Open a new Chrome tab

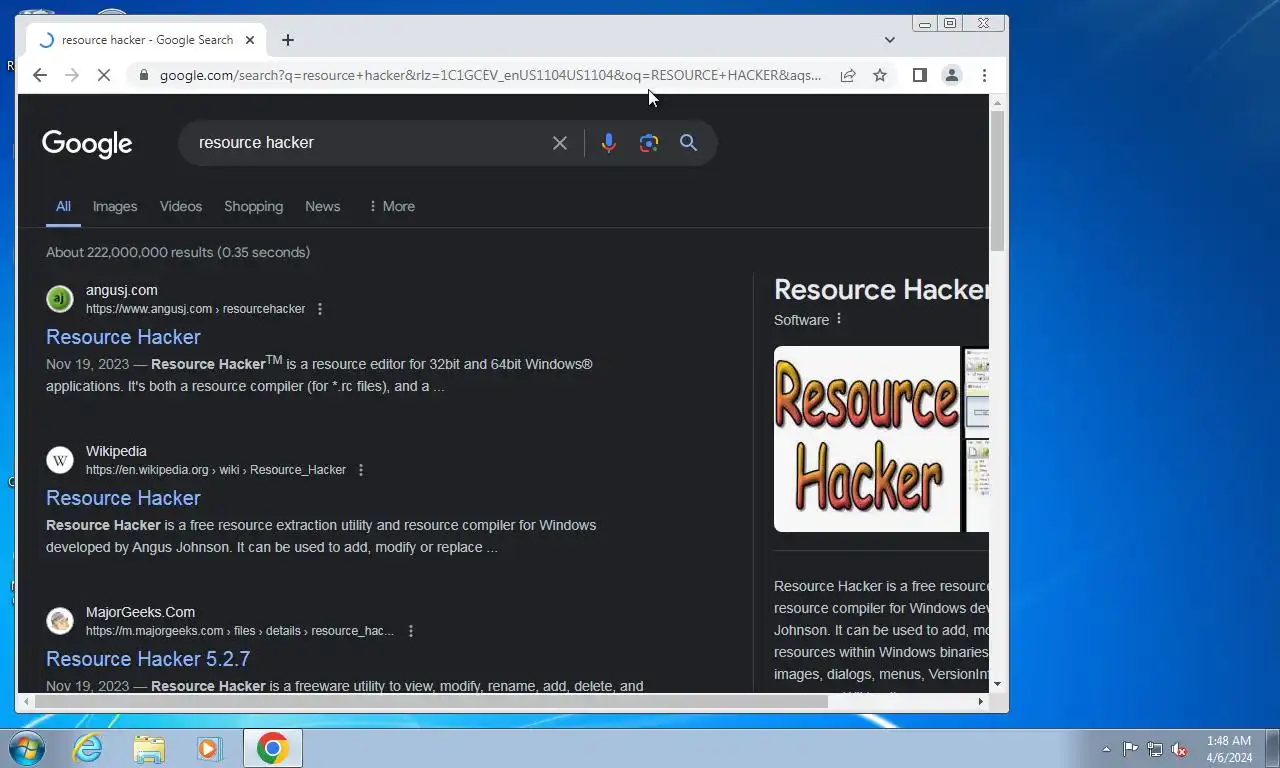[x=288, y=40]
